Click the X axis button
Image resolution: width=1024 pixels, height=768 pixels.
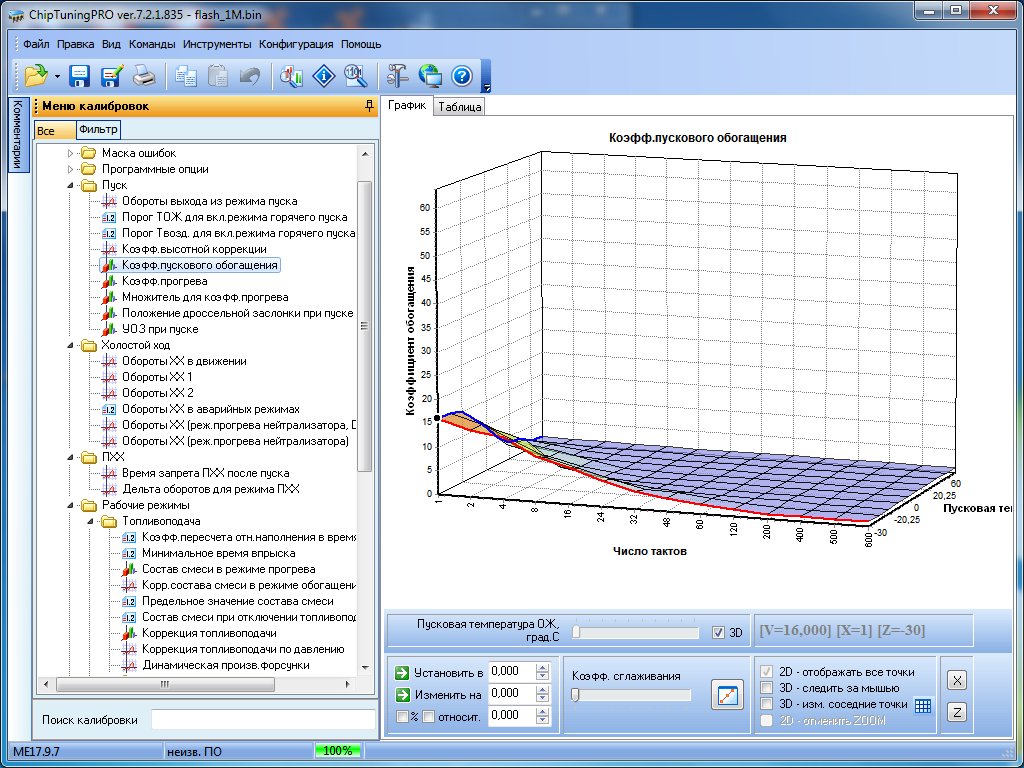[957, 680]
